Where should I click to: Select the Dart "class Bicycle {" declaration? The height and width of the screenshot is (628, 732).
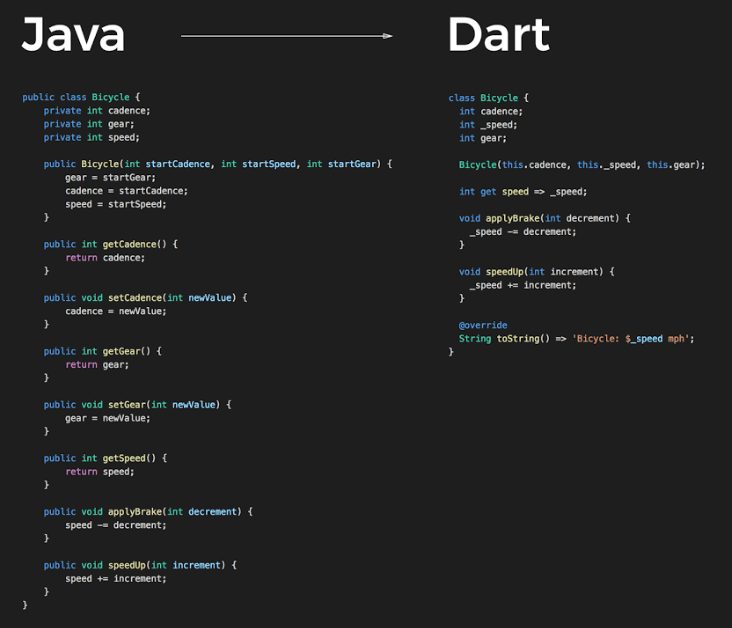click(488, 98)
